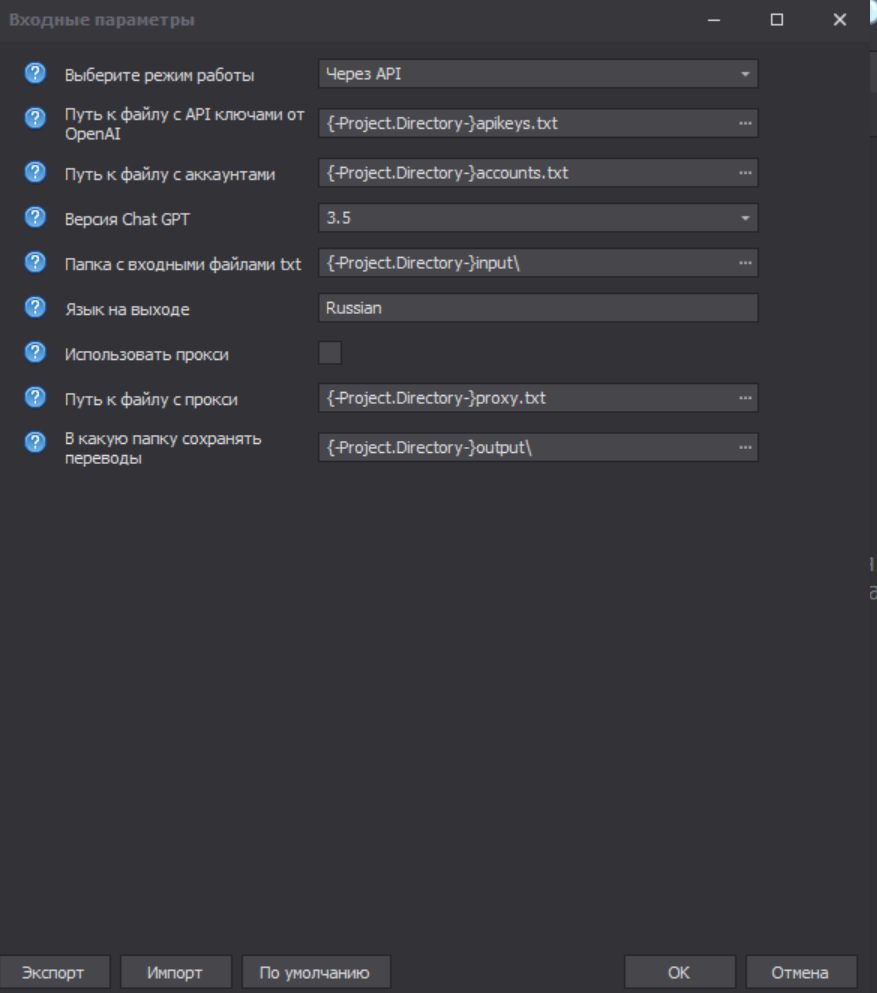The image size is (877, 993).
Task: Click help icon beside 'Путь к файлу с аккаунтами'
Action: point(35,172)
